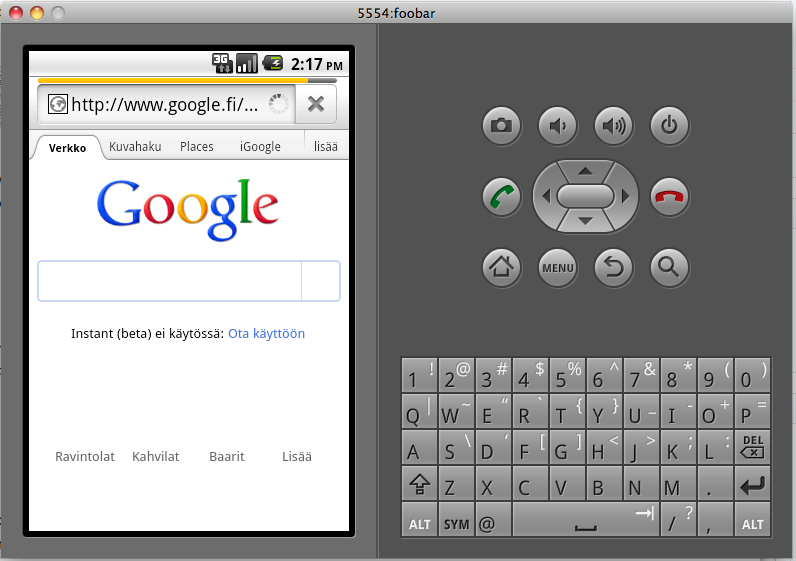Viewport: 796px width, 561px height.
Task: Click the G key
Action: 568,447
